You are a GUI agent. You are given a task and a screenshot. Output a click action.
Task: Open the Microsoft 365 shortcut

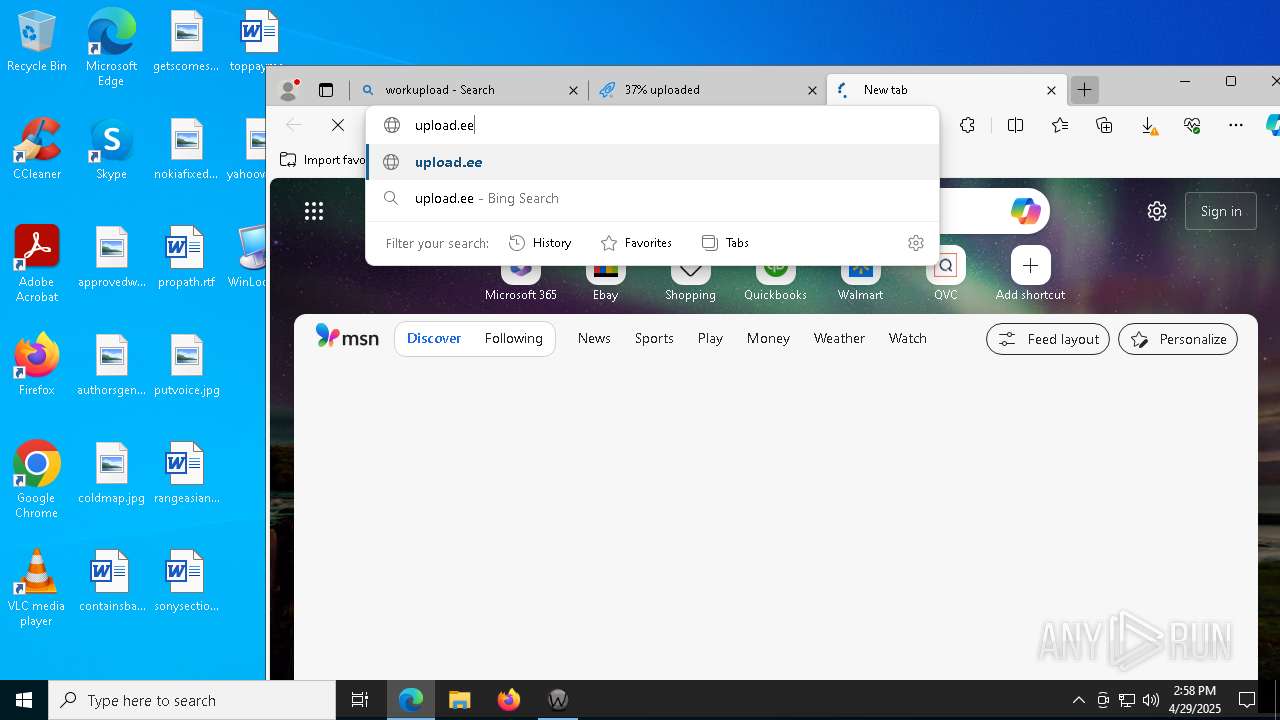pos(521,282)
